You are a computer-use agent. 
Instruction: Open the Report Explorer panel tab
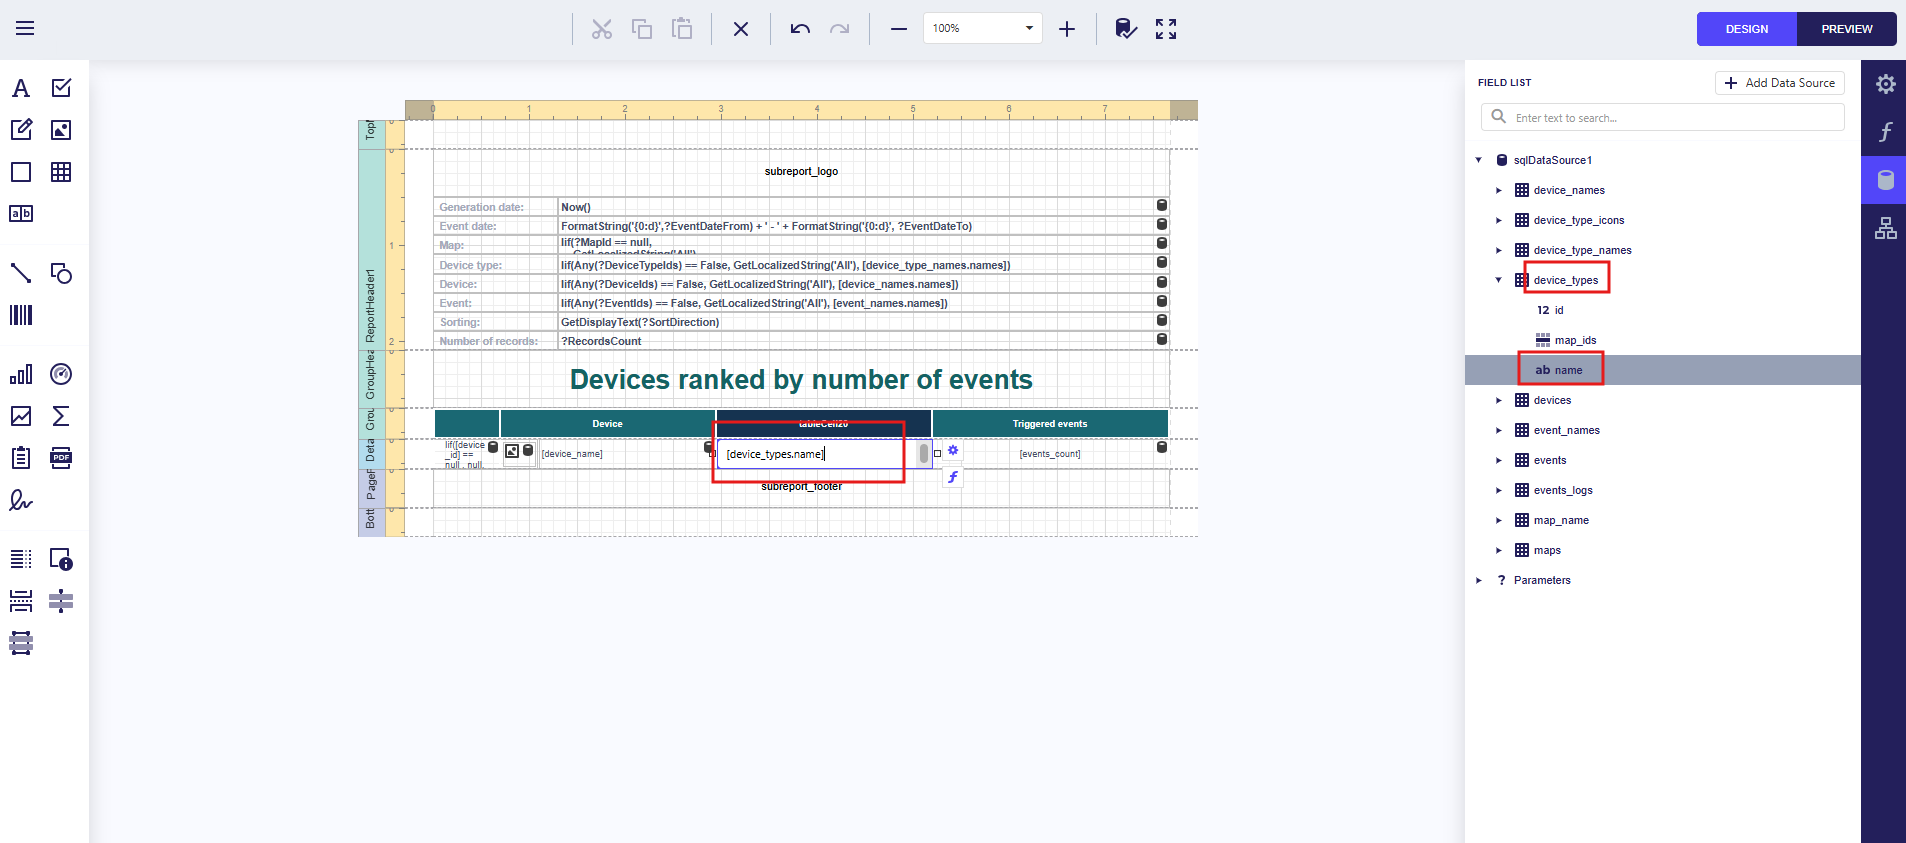click(x=1885, y=229)
